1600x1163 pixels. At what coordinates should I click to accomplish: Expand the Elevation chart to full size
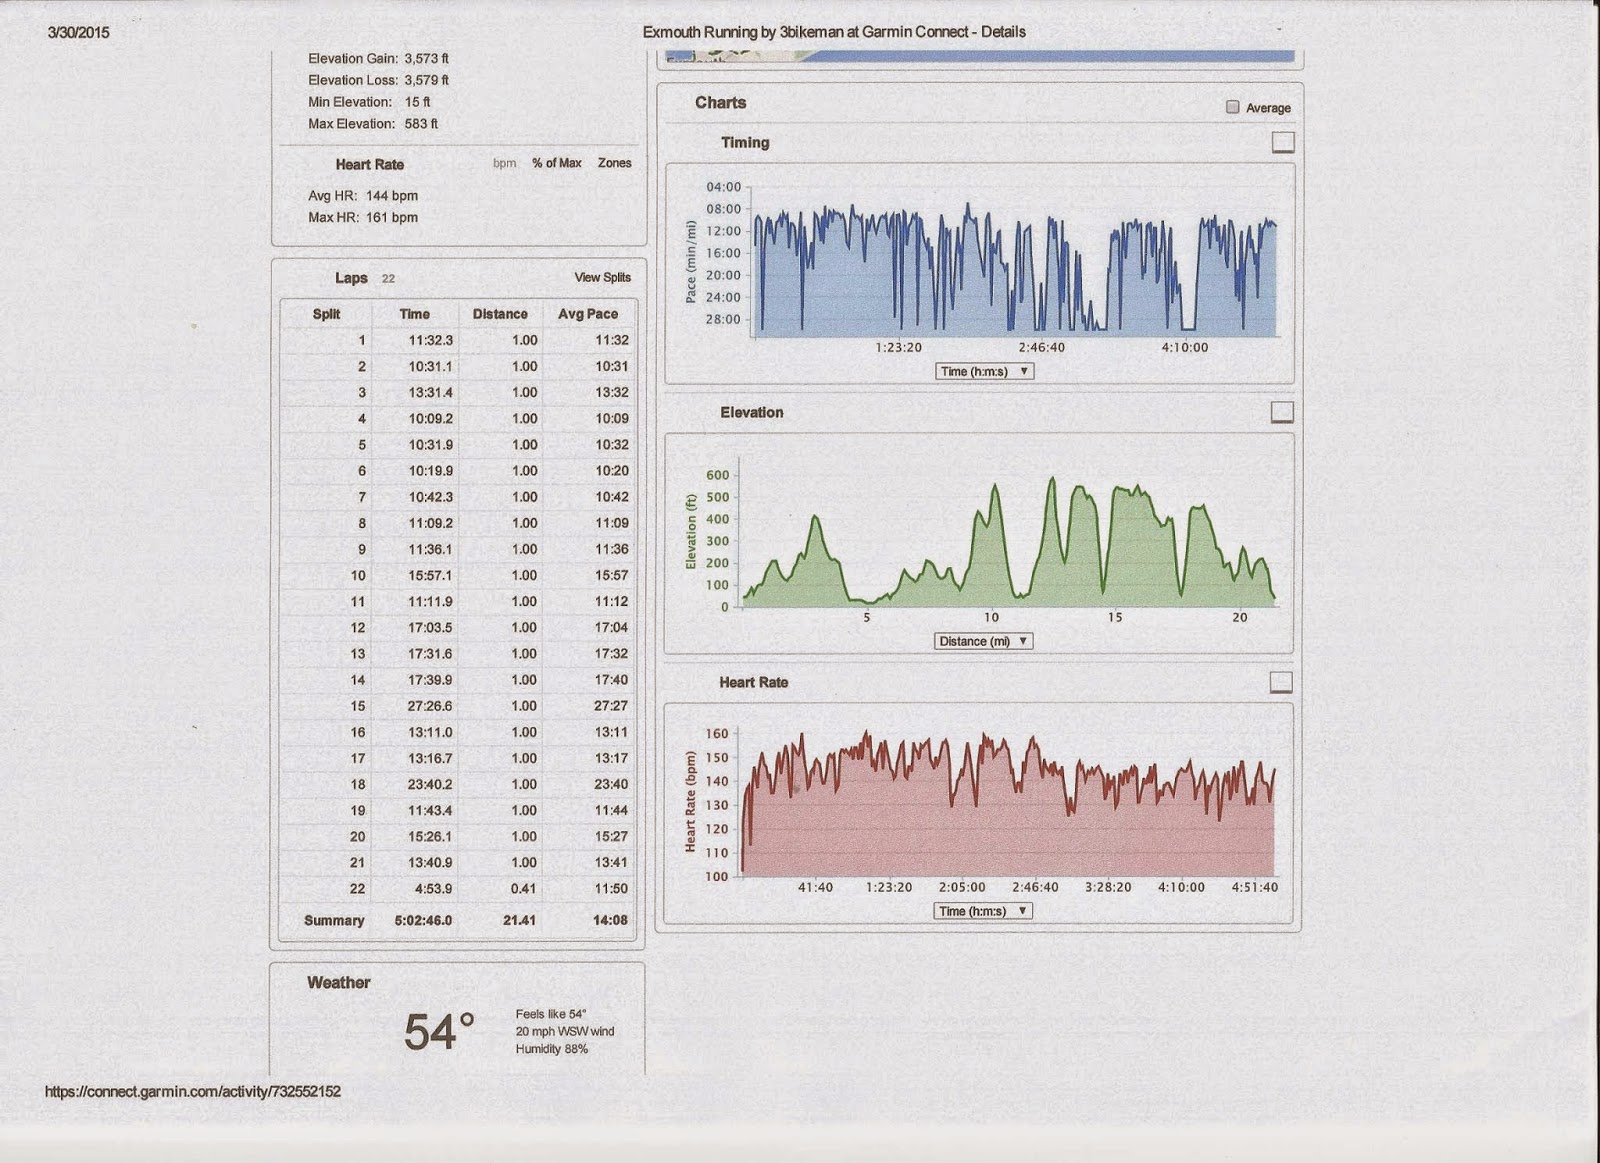click(x=1281, y=412)
